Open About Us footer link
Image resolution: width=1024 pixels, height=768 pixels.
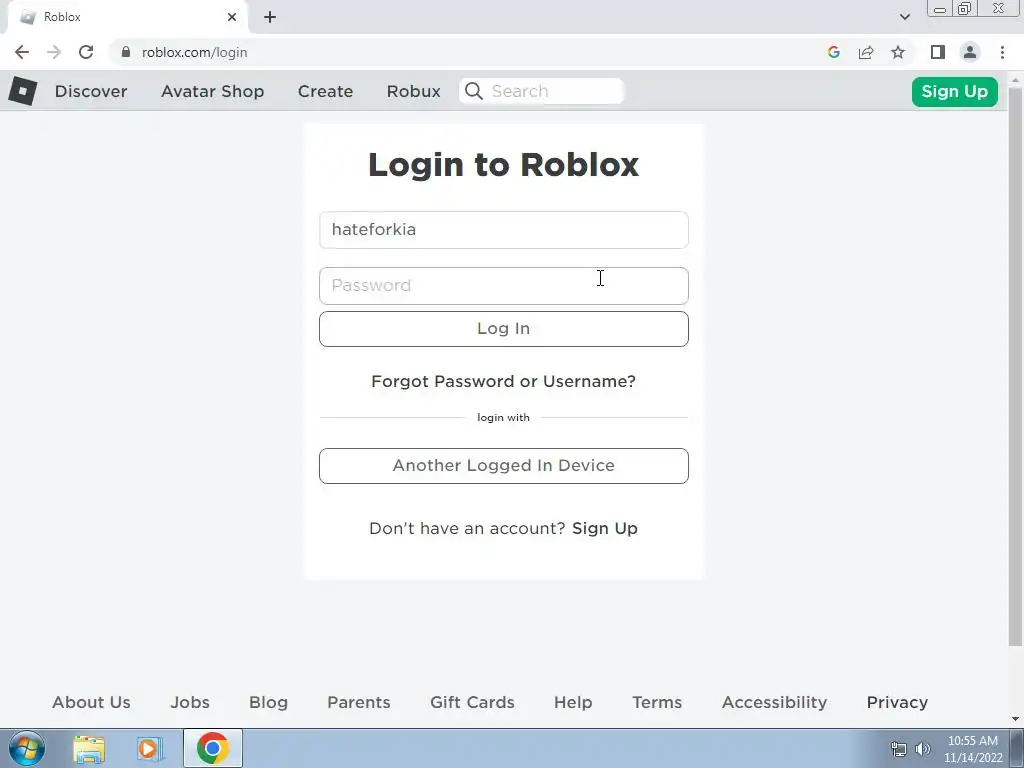pos(91,702)
